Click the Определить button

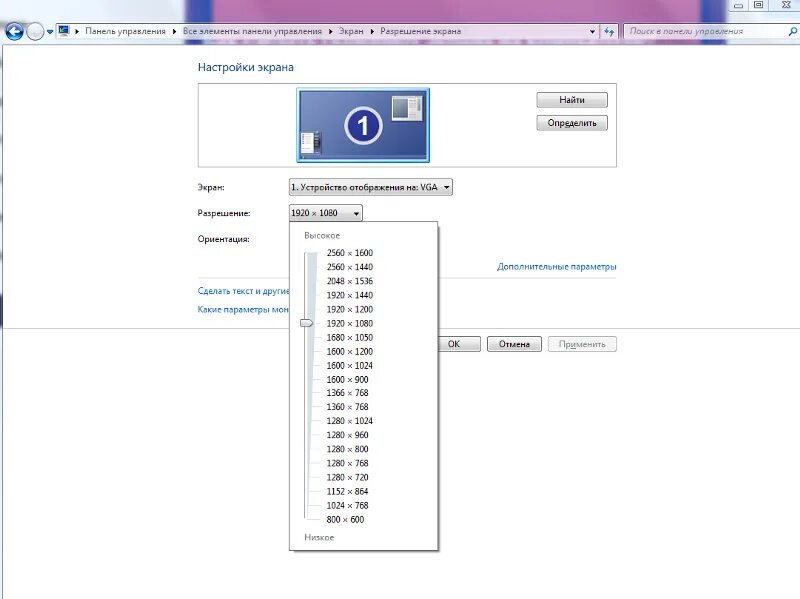pos(572,123)
